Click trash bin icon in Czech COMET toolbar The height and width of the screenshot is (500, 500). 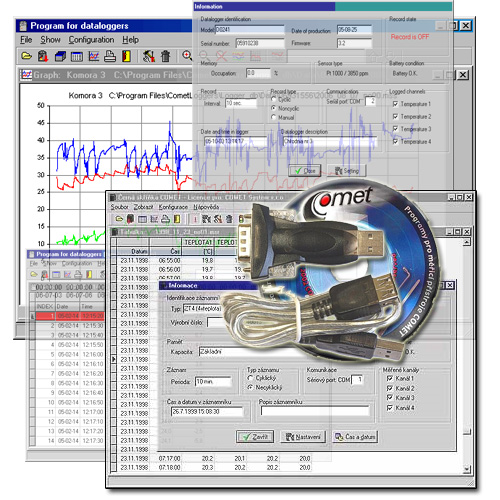pyautogui.click(x=229, y=219)
